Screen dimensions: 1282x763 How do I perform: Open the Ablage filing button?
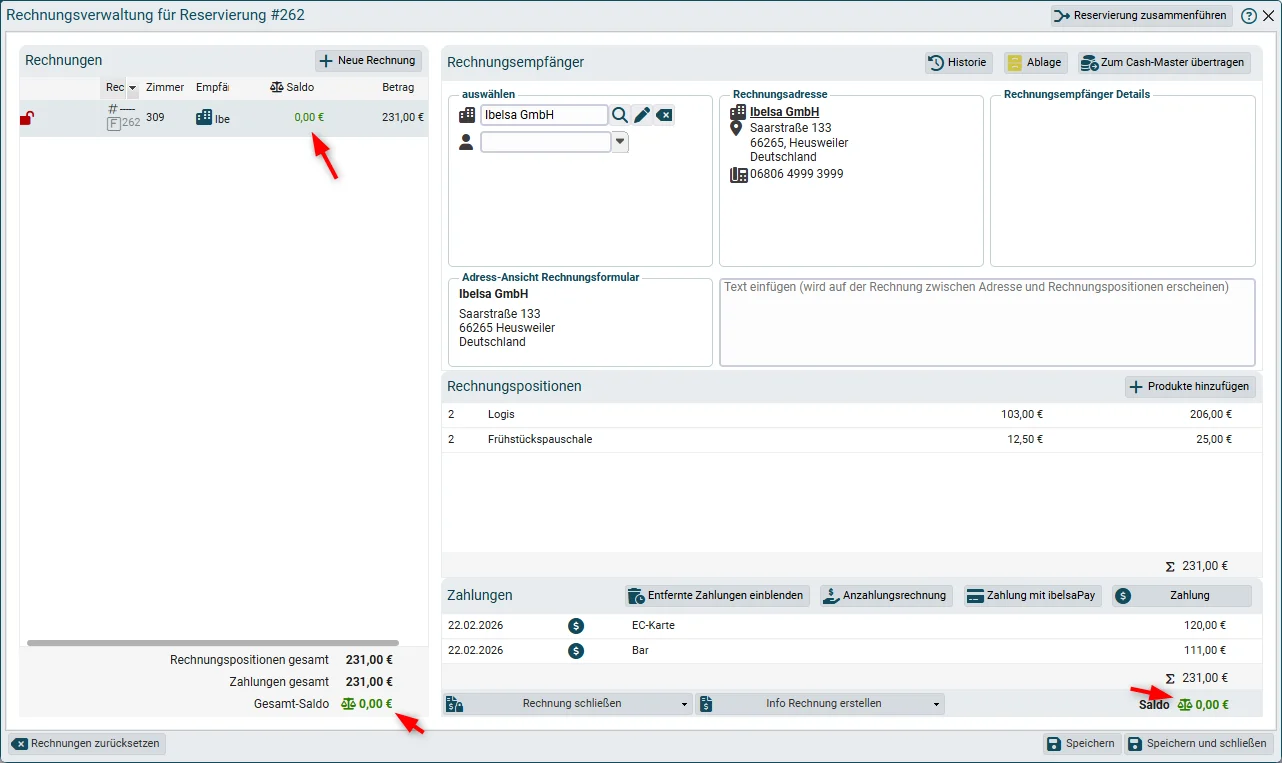tap(1035, 63)
